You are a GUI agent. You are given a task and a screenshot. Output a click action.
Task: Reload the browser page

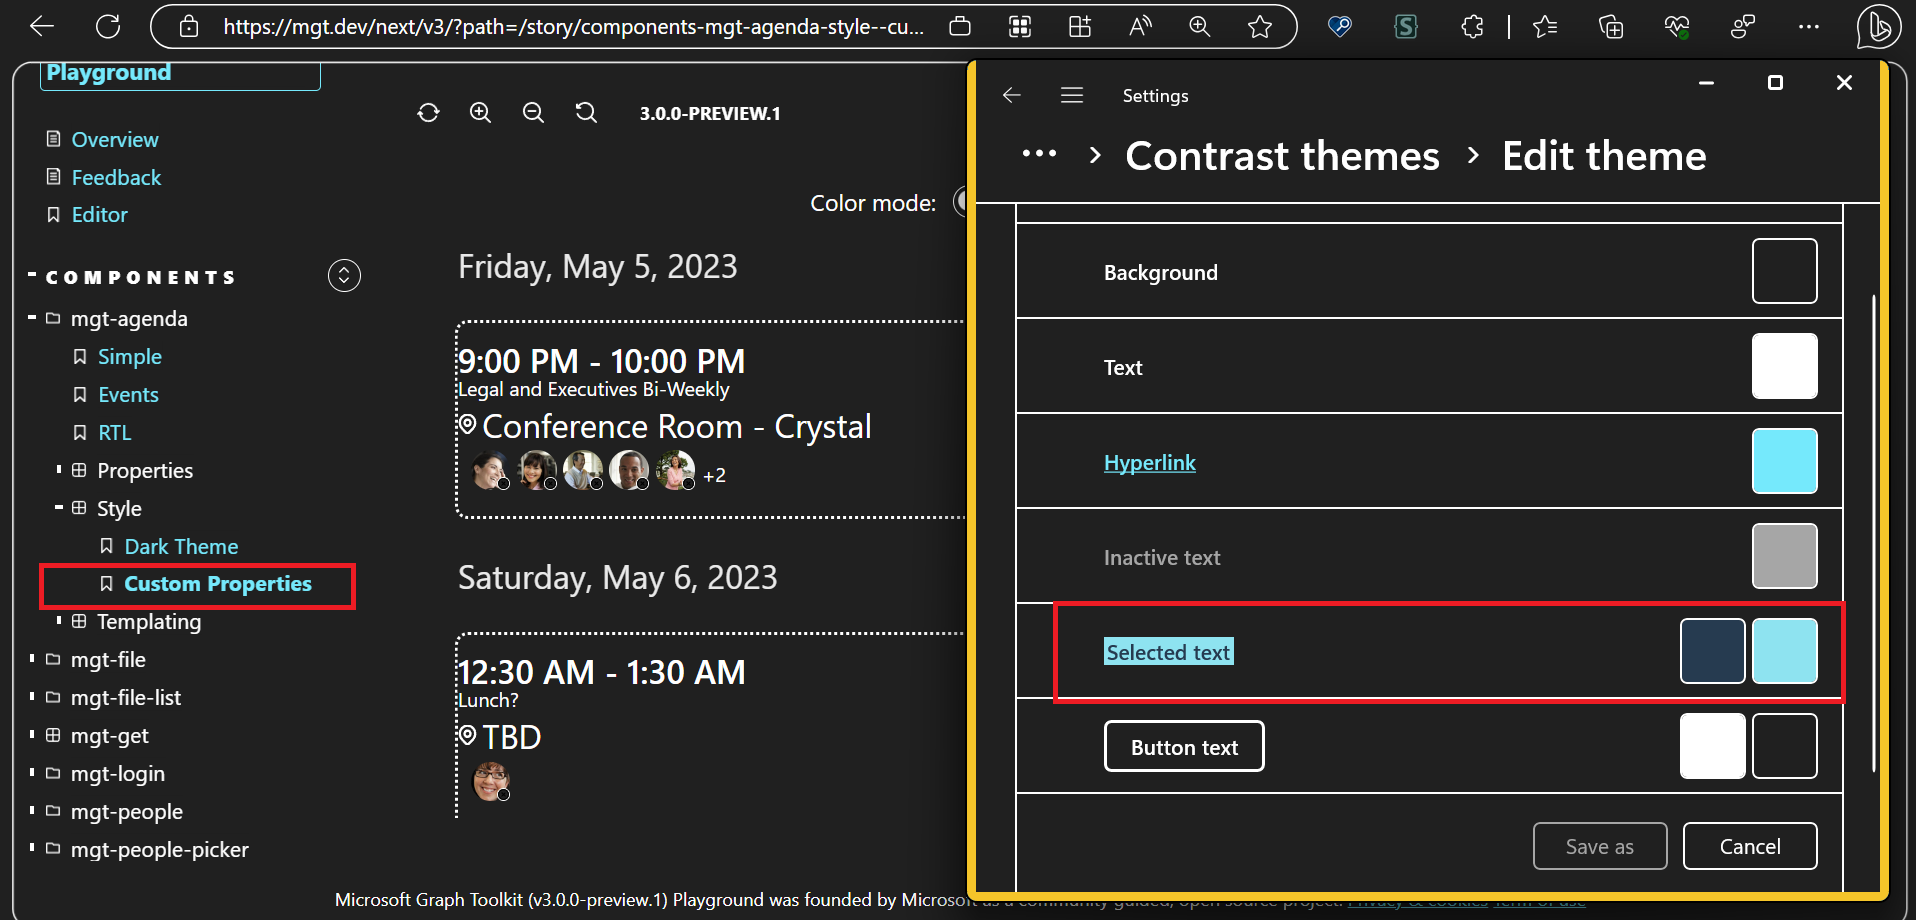108,26
